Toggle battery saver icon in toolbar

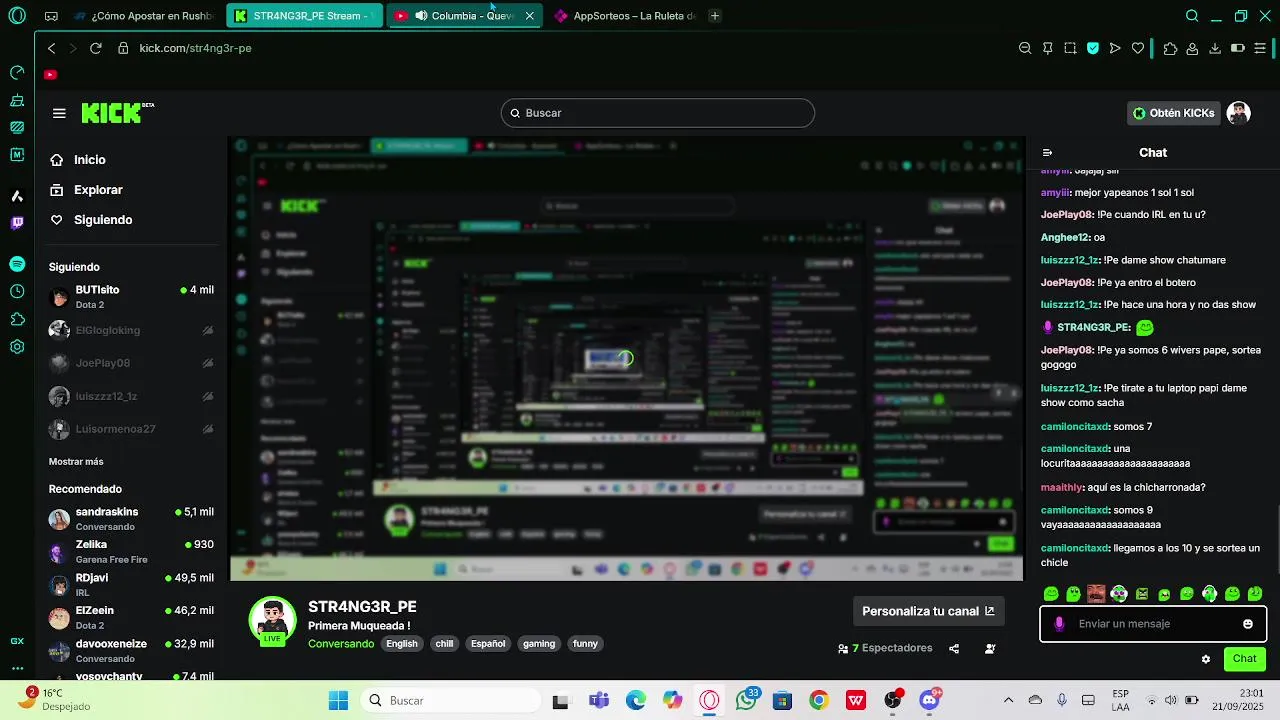click(x=1237, y=48)
